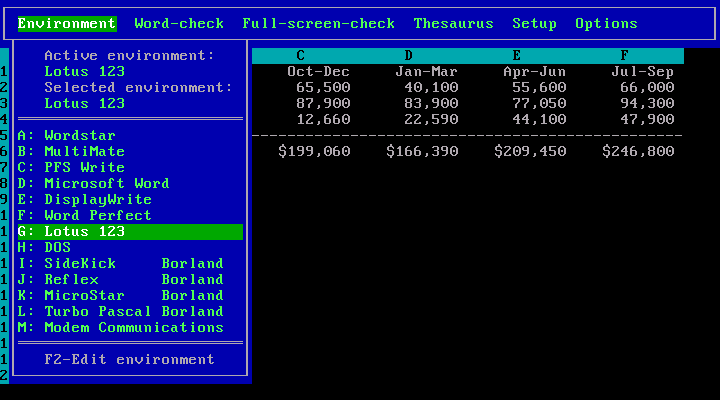Click the Jul-Sep cell

point(642,72)
